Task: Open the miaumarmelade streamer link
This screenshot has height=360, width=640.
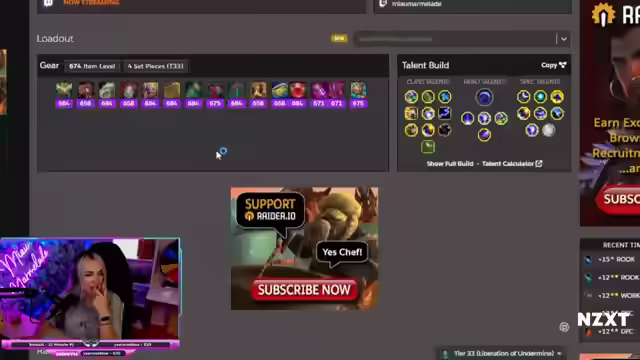Action: click(416, 4)
